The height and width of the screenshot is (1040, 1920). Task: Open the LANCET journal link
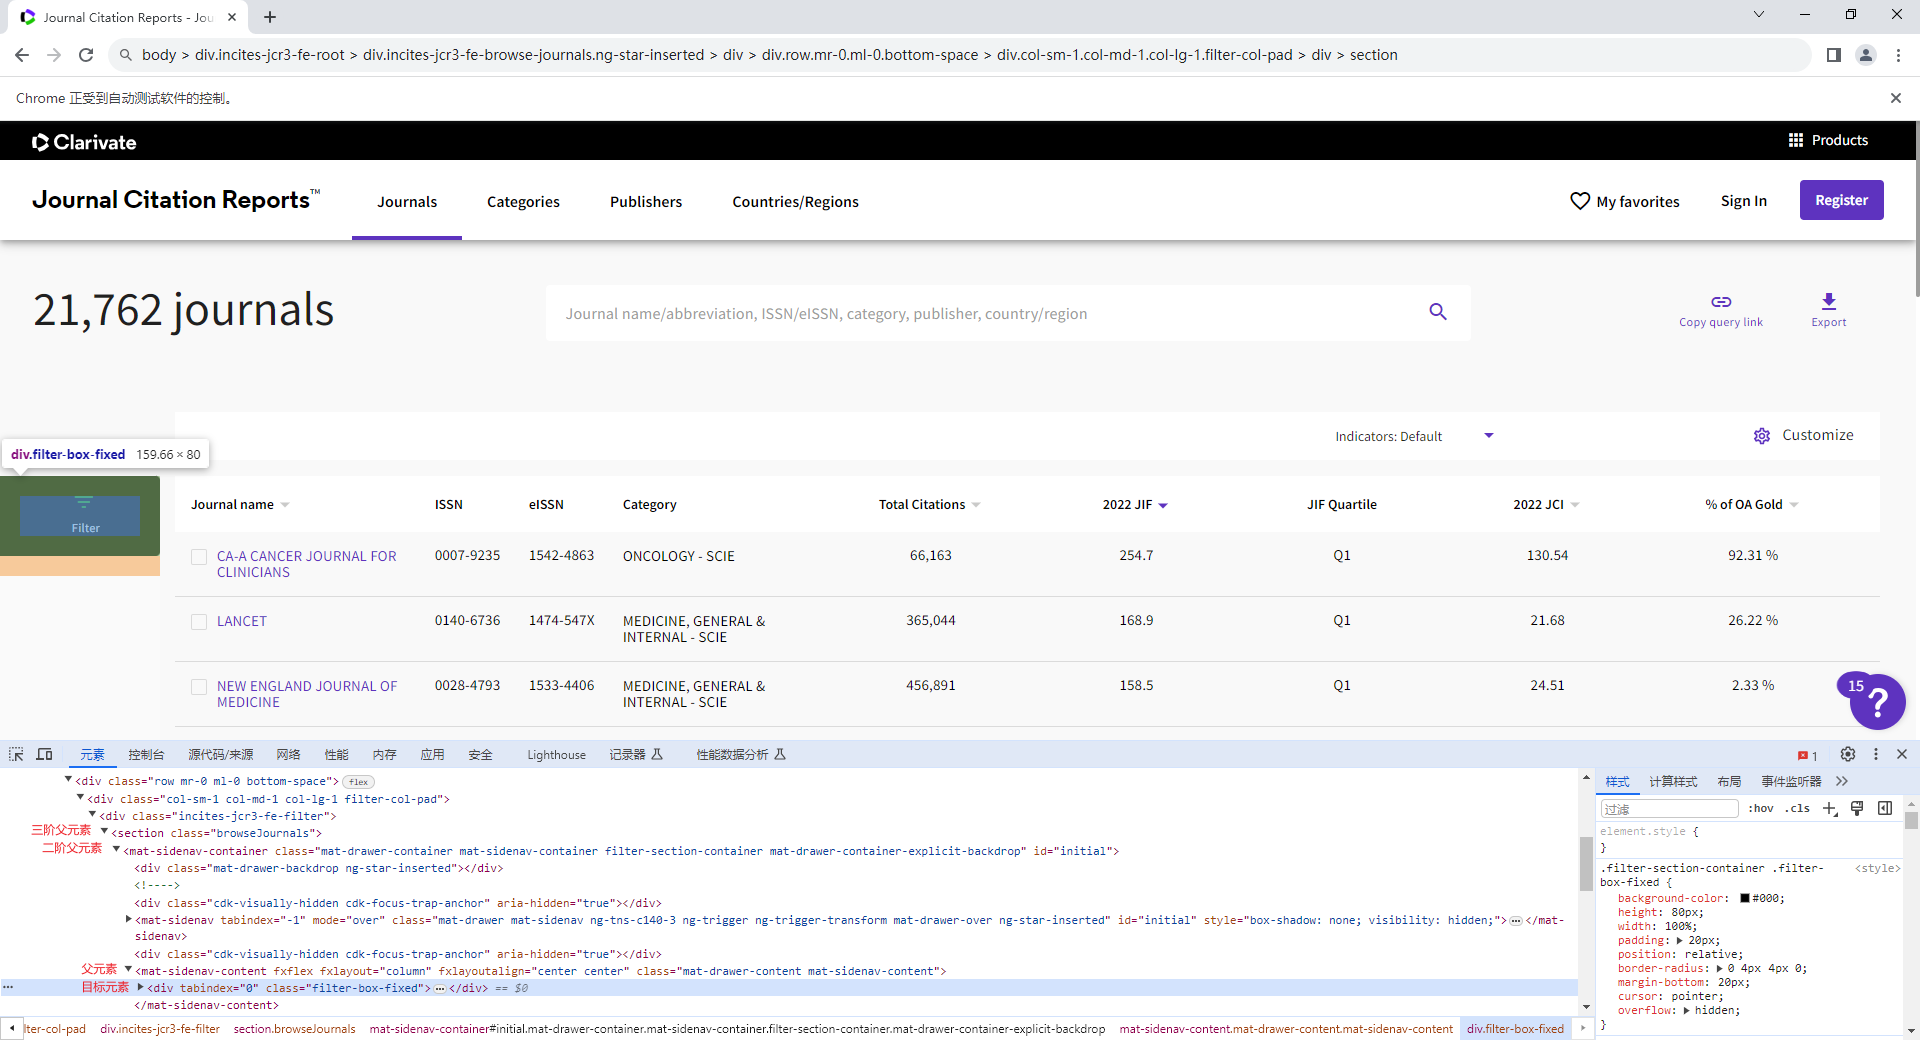[242, 622]
